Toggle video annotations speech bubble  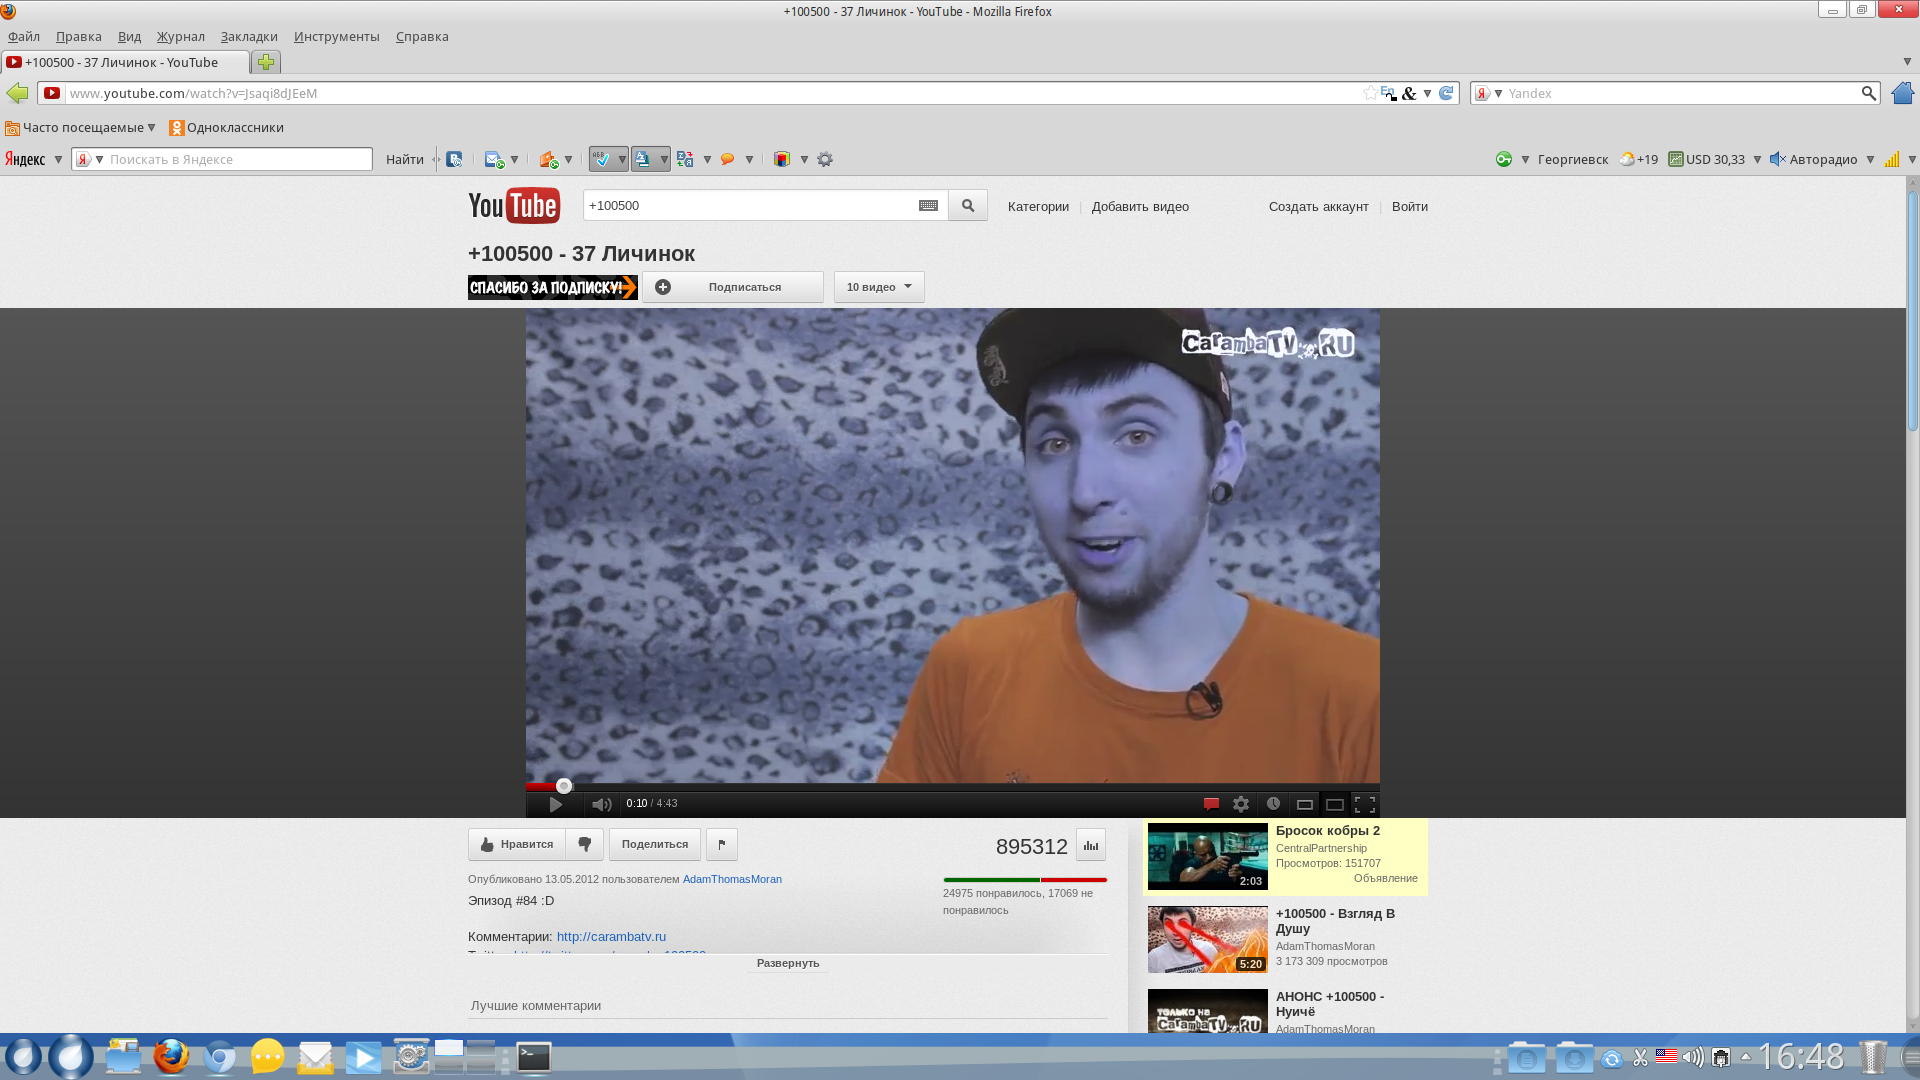pos(1211,804)
